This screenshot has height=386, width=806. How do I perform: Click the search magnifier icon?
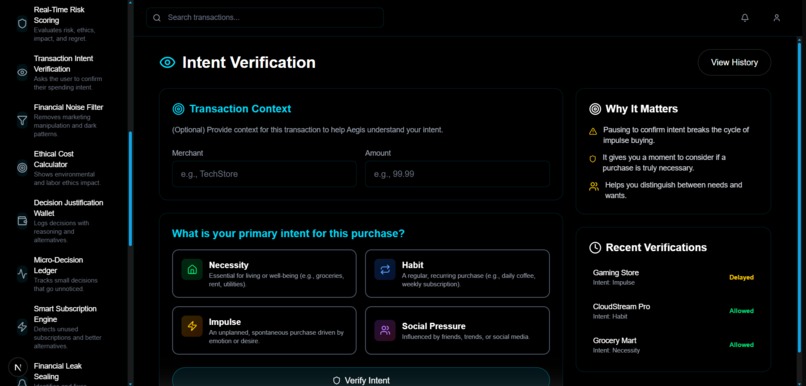[x=157, y=17]
